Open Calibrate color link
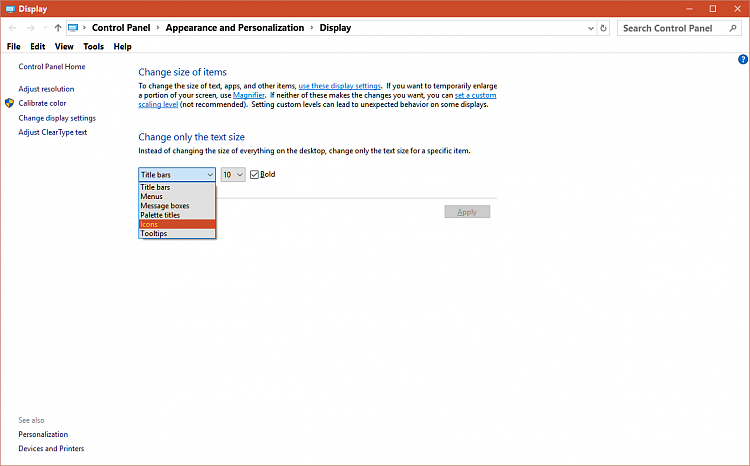750x466 pixels. coord(42,103)
